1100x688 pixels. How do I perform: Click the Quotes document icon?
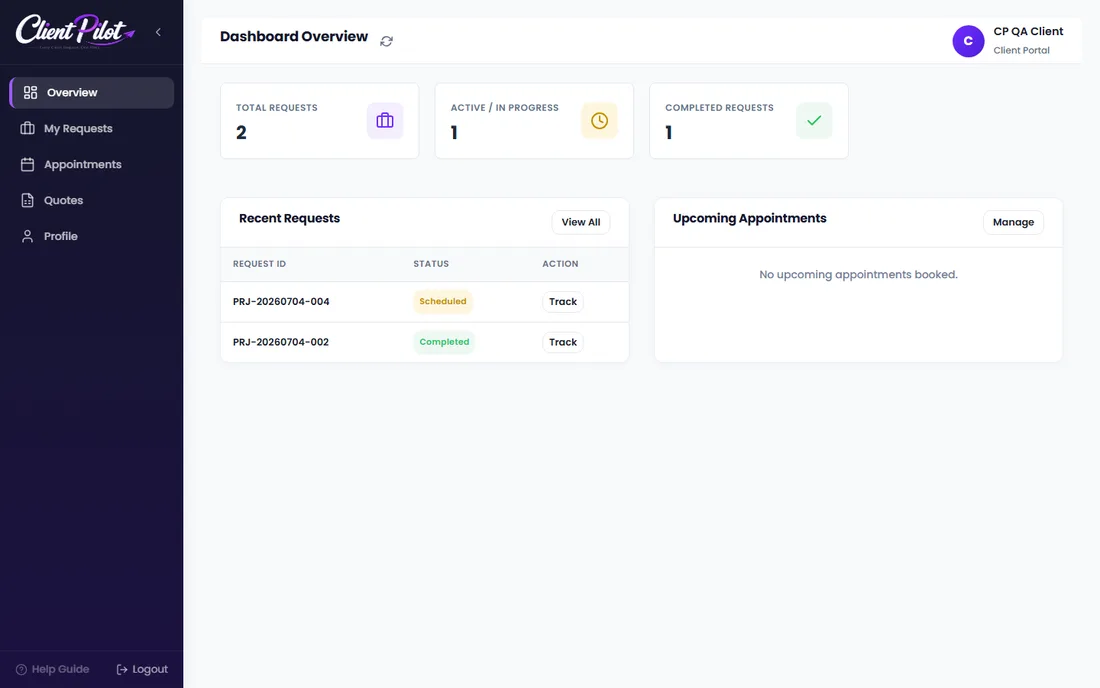27,201
